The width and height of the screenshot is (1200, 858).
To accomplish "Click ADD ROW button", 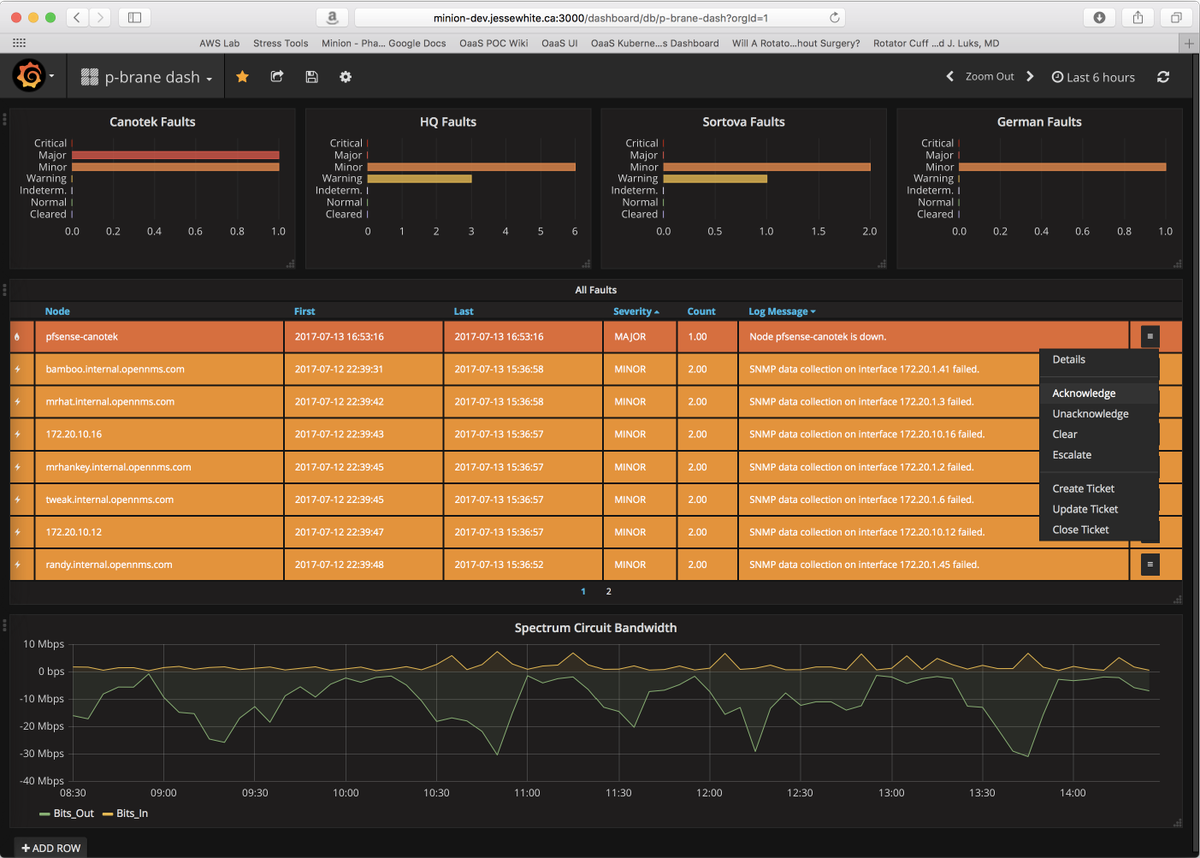I will pos(50,848).
